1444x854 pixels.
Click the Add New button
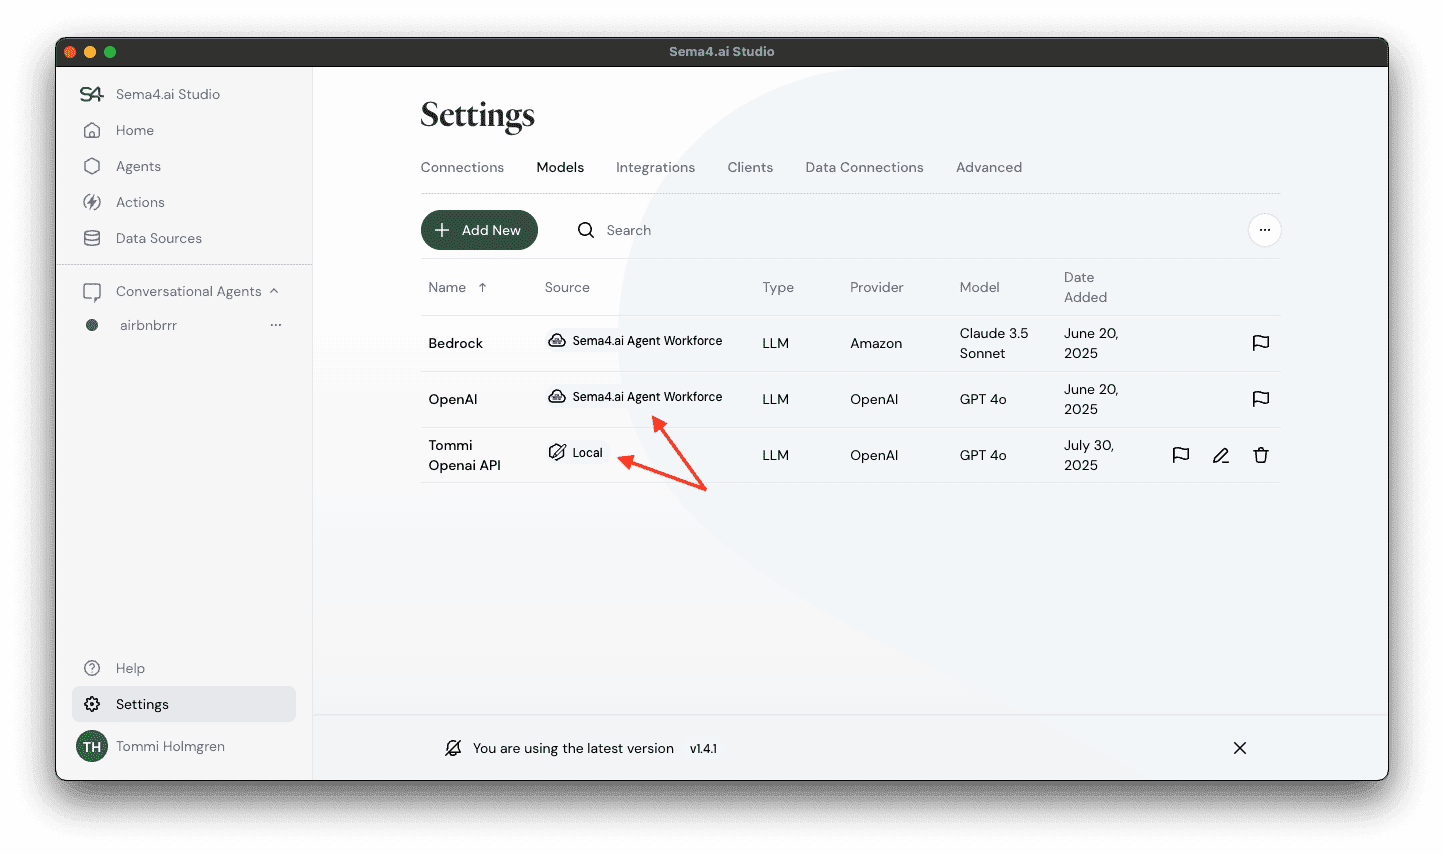click(x=479, y=230)
